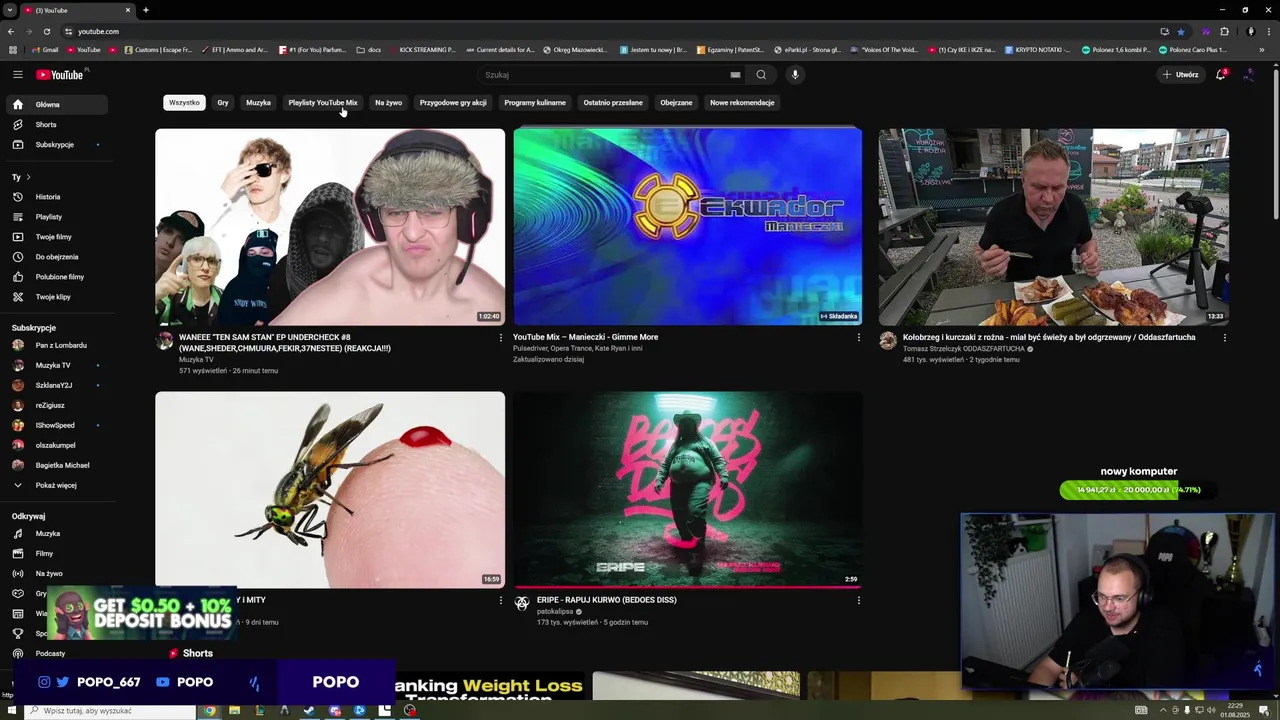Click the magnifier search button

(x=761, y=74)
